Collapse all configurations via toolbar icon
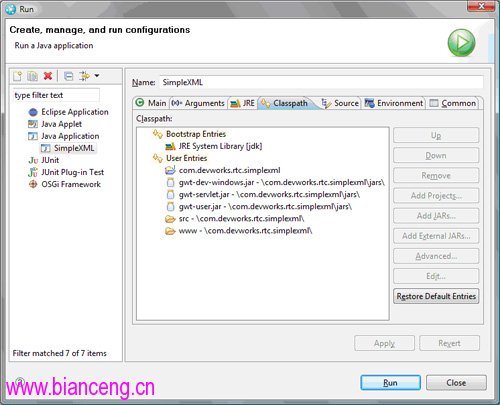500x405 pixels. click(68, 76)
